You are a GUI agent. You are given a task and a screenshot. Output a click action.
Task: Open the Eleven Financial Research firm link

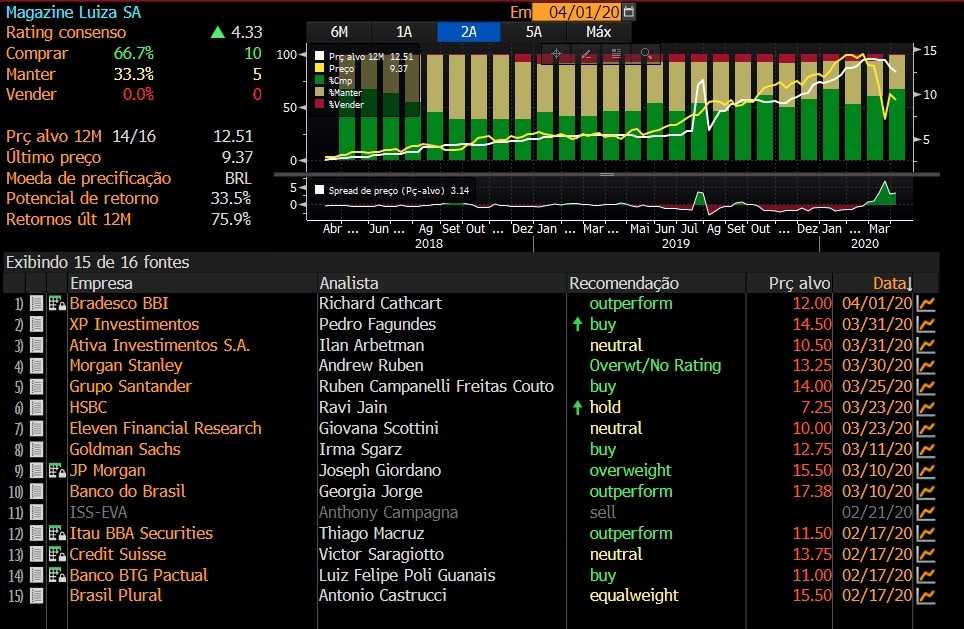165,428
